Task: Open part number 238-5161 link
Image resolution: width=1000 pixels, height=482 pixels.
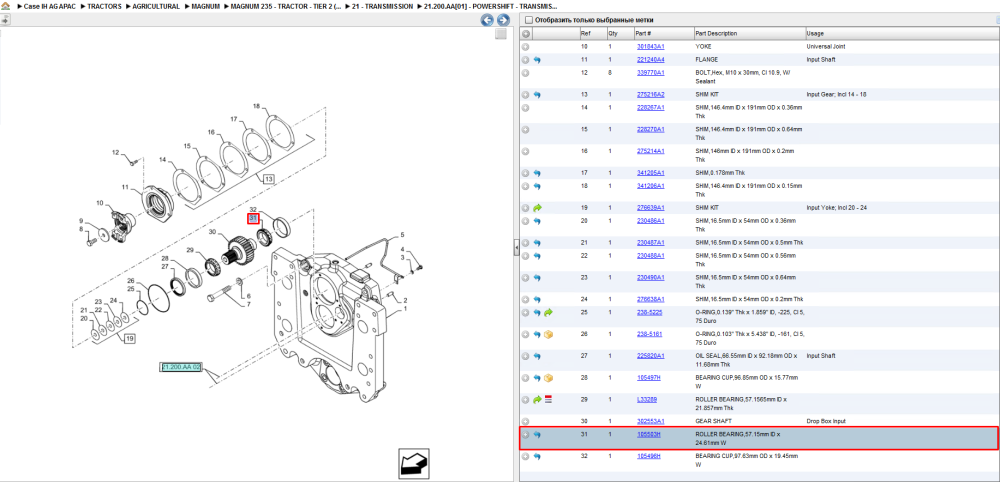Action: [649, 335]
